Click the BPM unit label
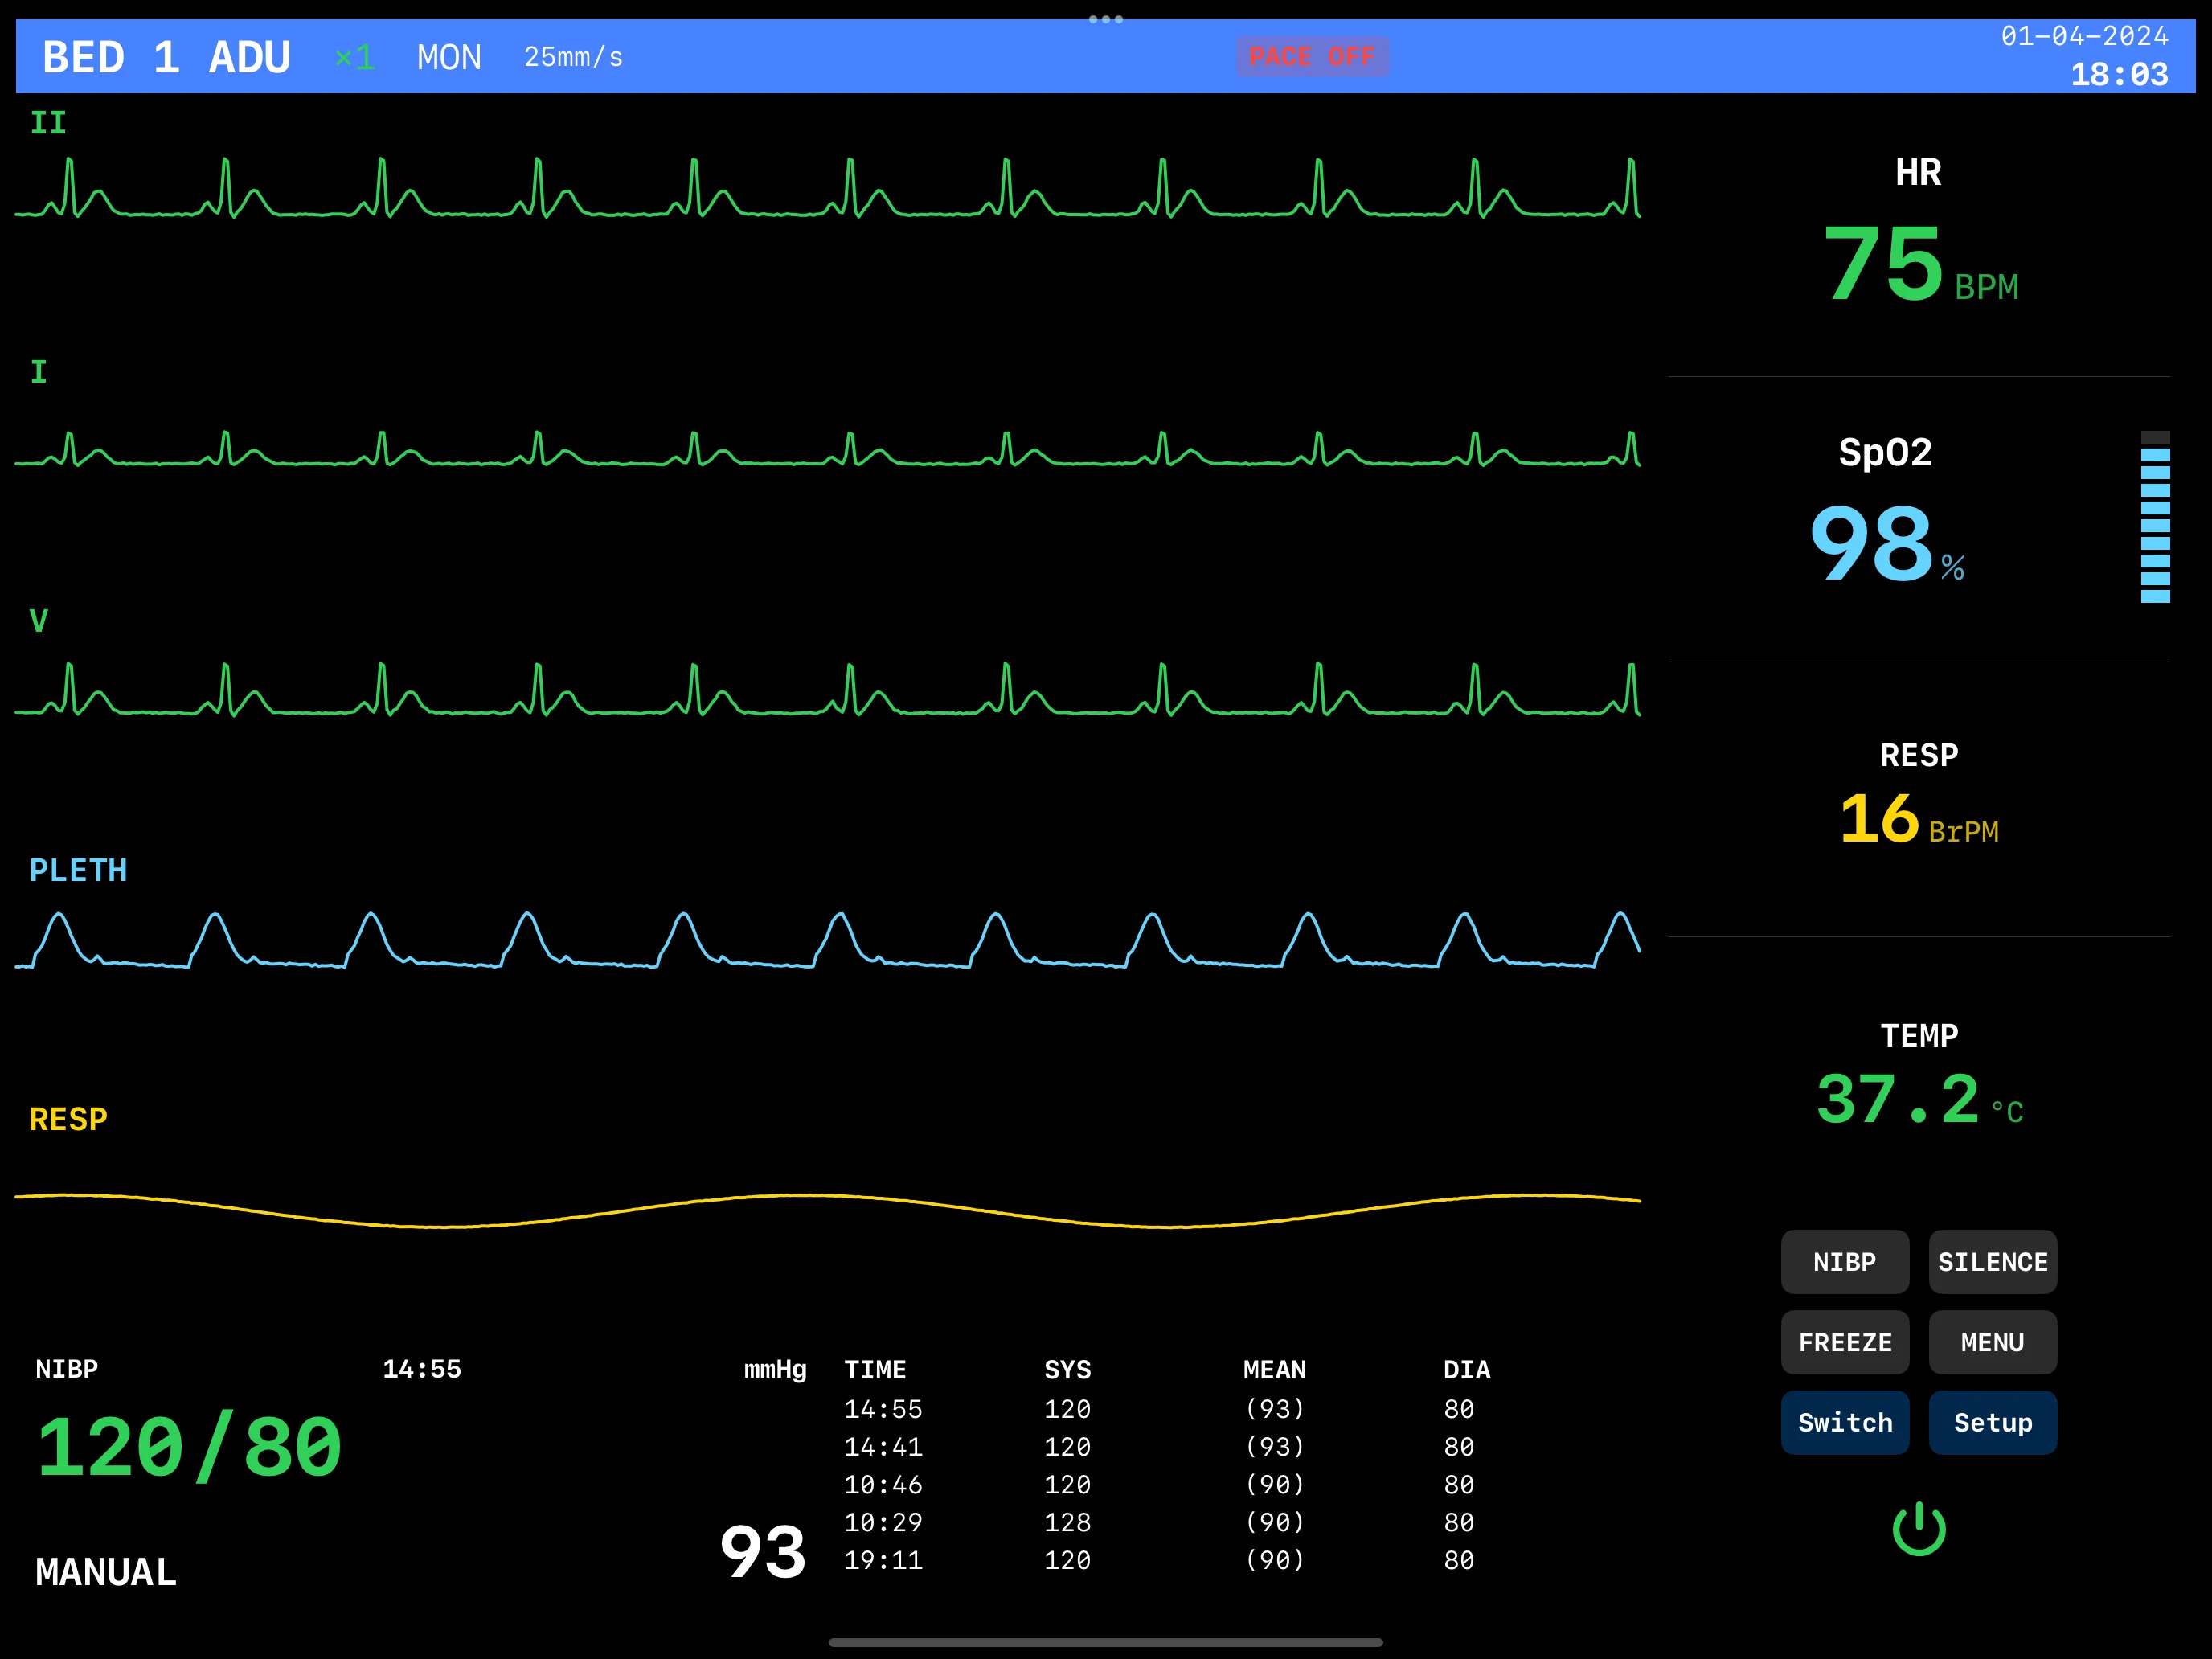This screenshot has height=1659, width=2212. point(1986,287)
